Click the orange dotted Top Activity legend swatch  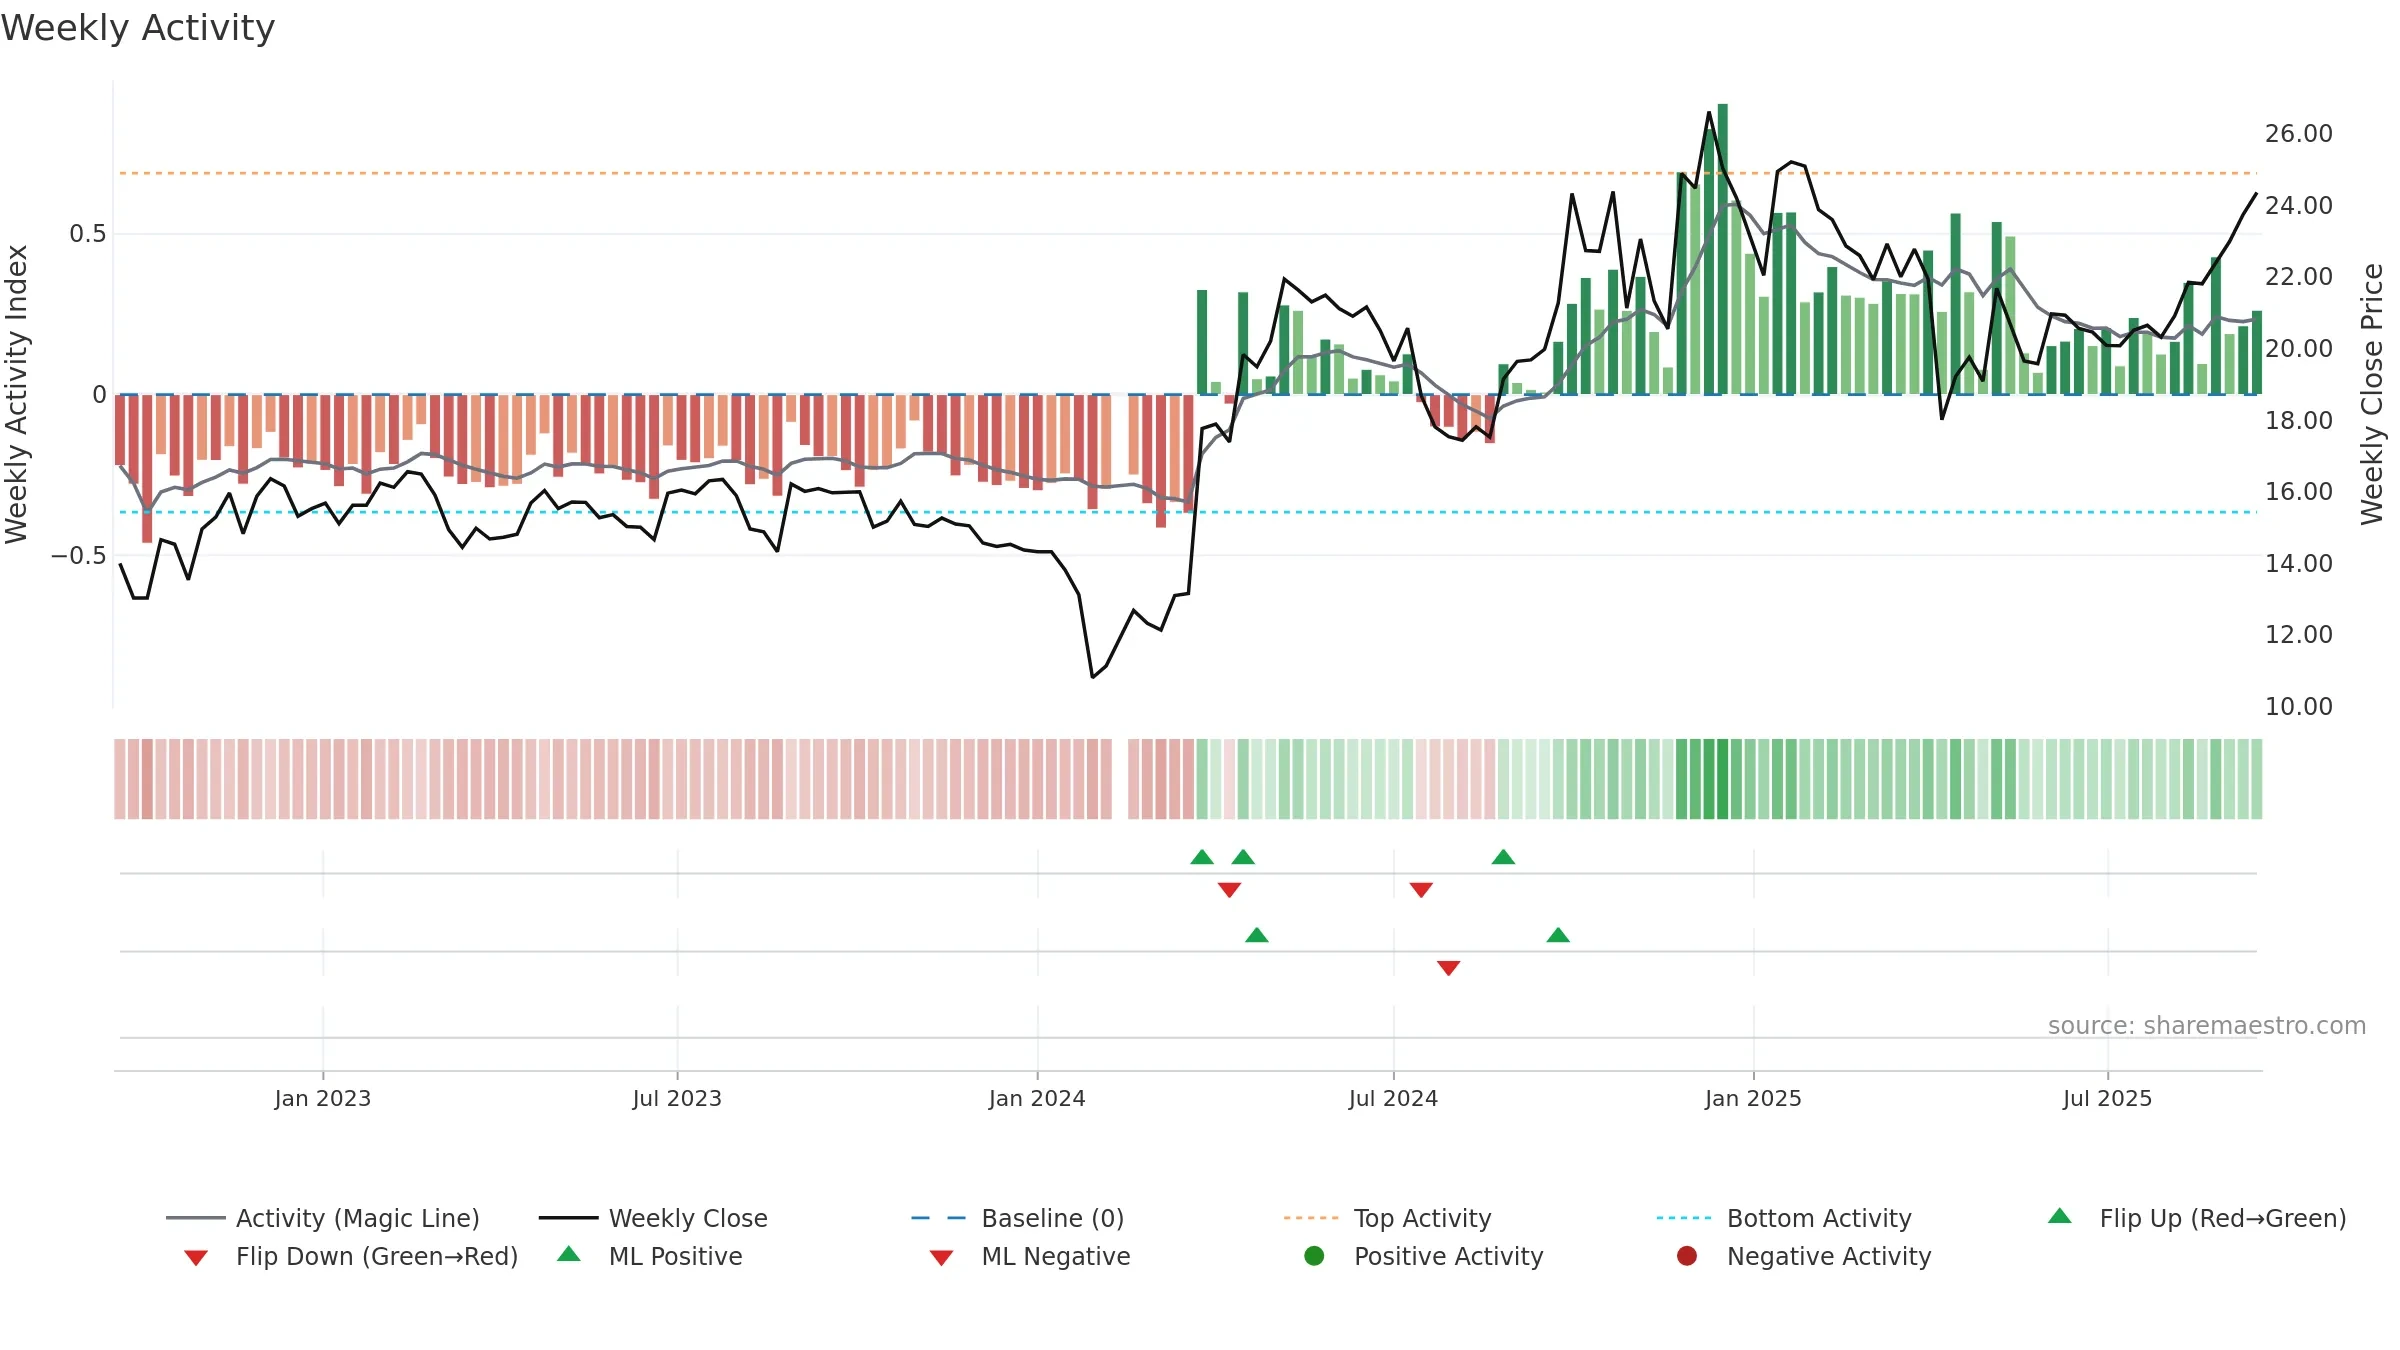point(1311,1218)
